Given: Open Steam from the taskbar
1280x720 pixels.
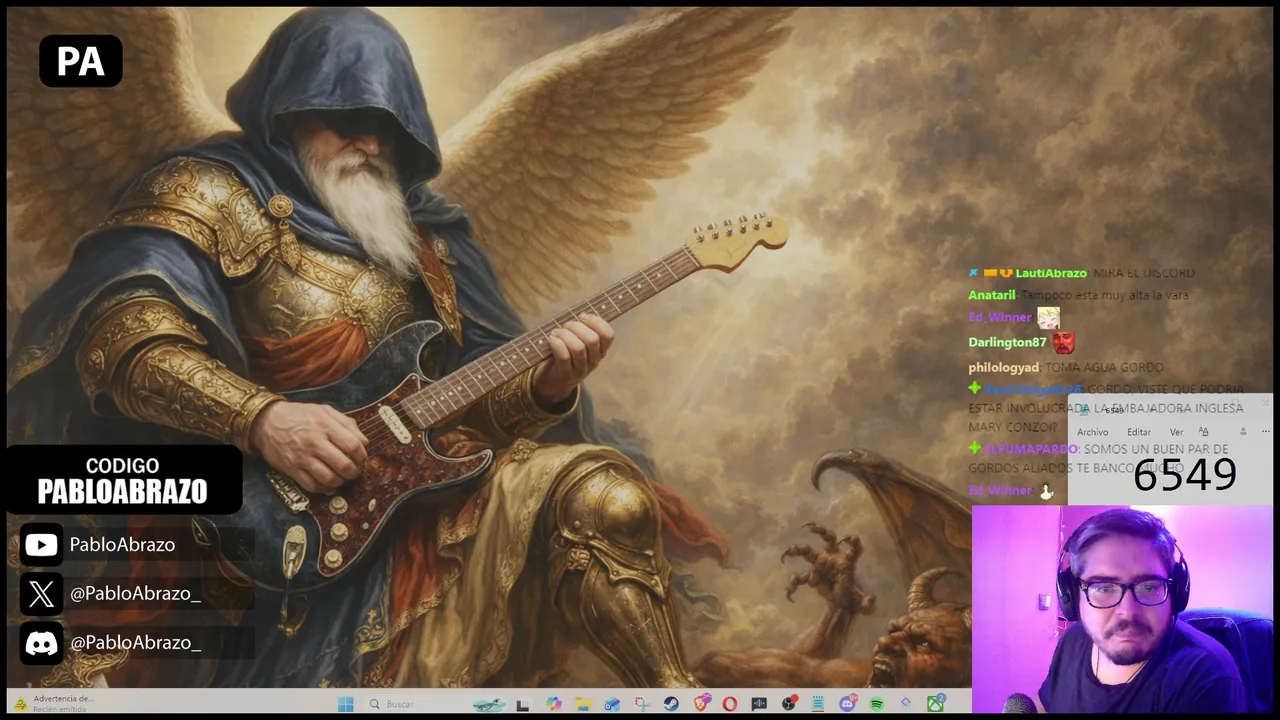Looking at the screenshot, I should (x=671, y=704).
